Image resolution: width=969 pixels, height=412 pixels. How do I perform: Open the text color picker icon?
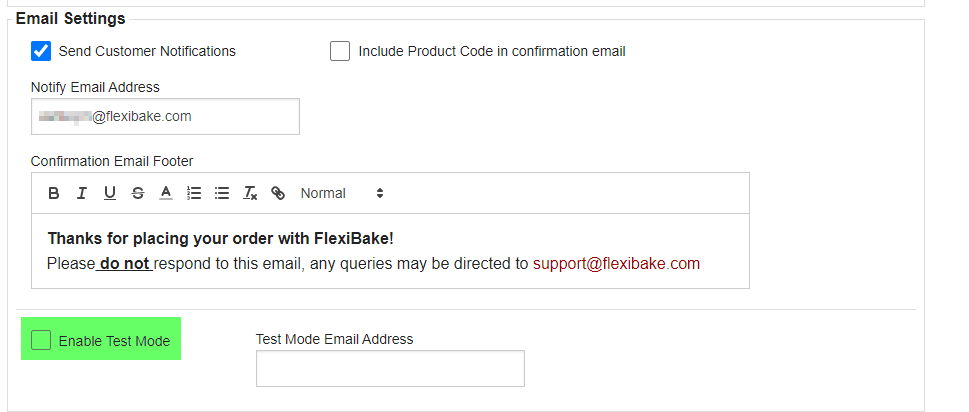[x=166, y=193]
